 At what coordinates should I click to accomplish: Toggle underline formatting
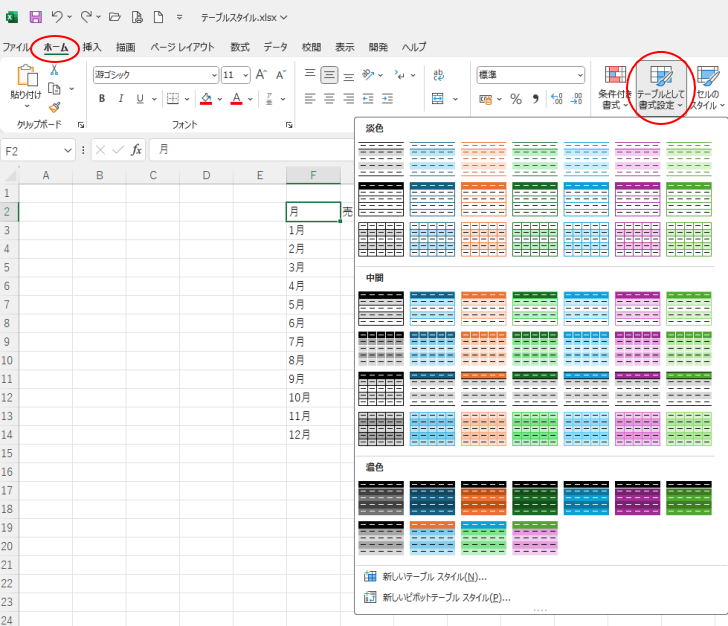139,99
